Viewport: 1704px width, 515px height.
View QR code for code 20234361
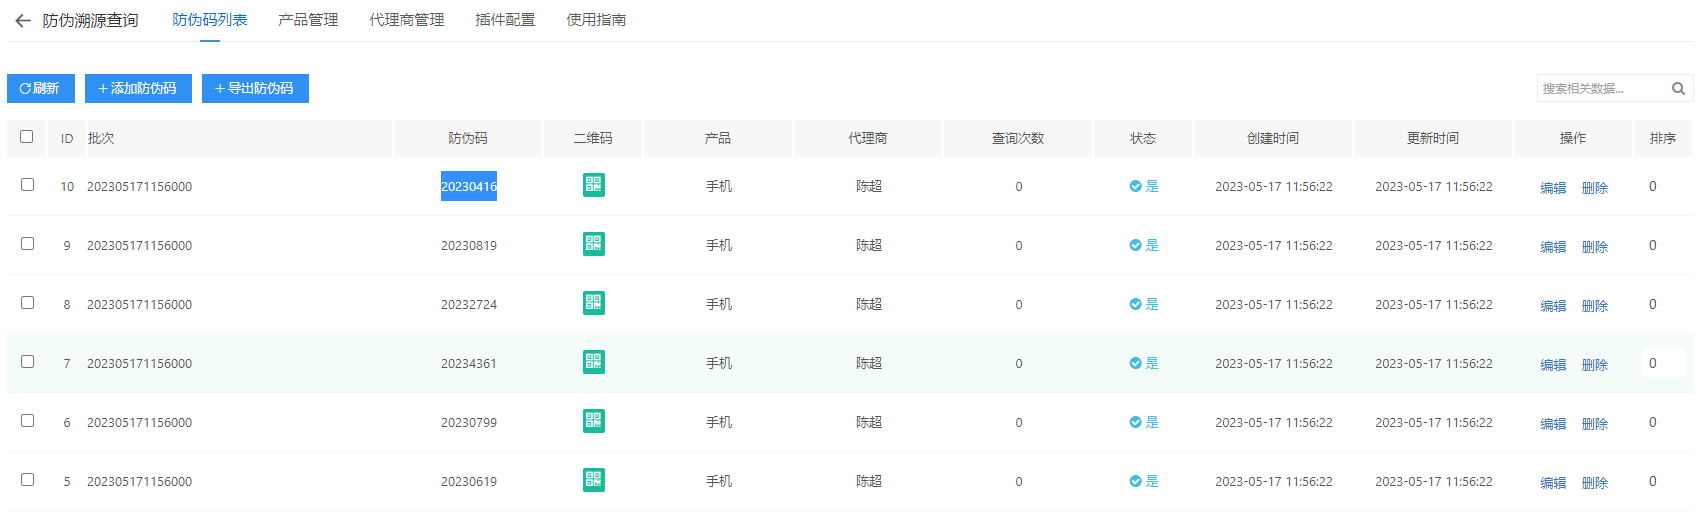click(593, 362)
